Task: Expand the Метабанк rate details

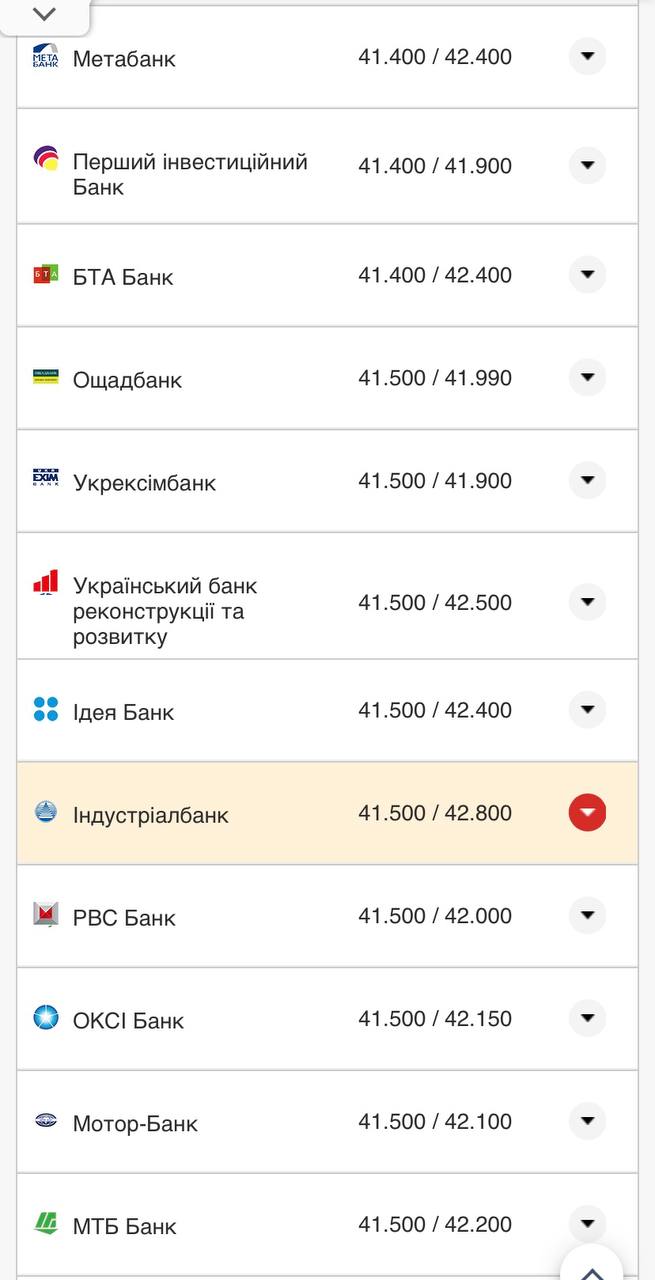Action: (x=587, y=56)
